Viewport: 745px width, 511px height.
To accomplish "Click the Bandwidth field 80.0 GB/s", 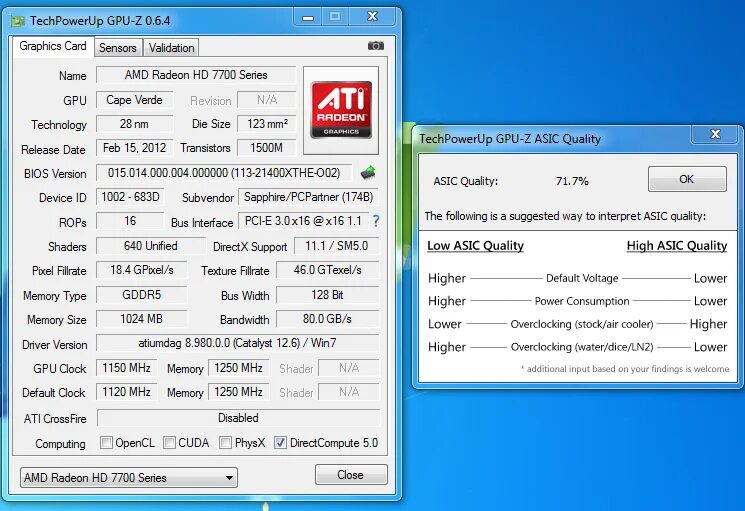I will click(x=327, y=318).
